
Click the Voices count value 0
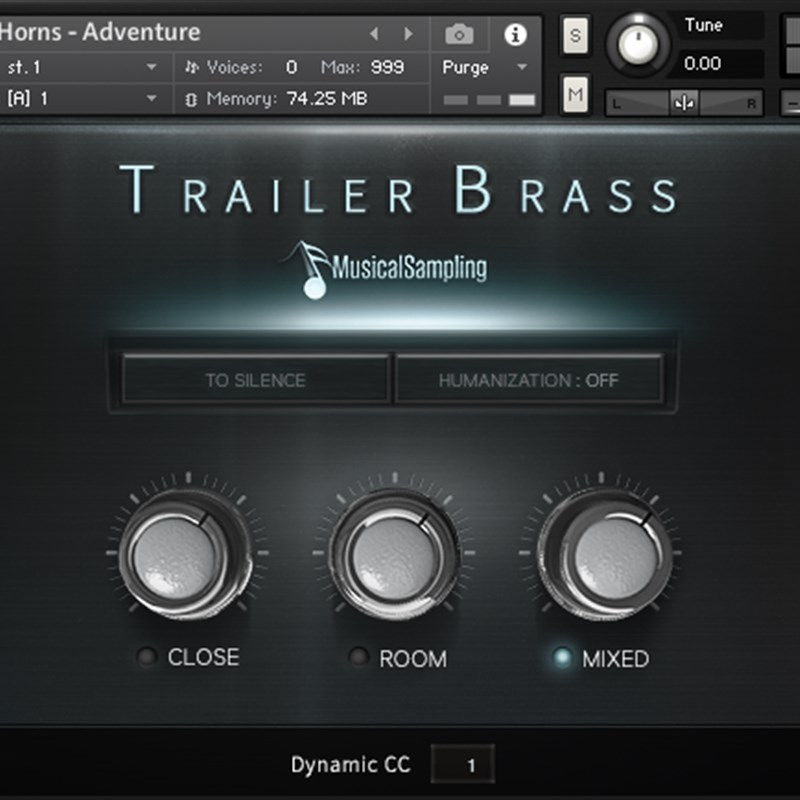(x=291, y=67)
